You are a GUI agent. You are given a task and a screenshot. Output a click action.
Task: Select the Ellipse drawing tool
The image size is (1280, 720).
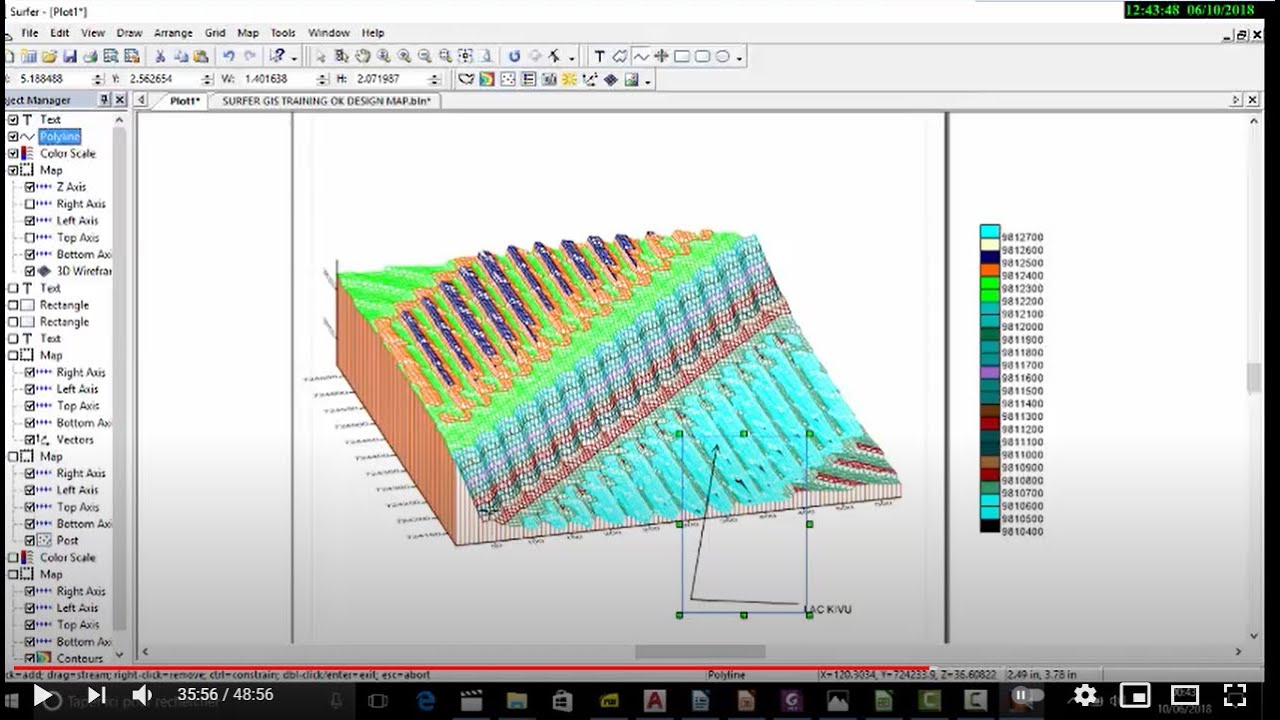[x=723, y=57]
